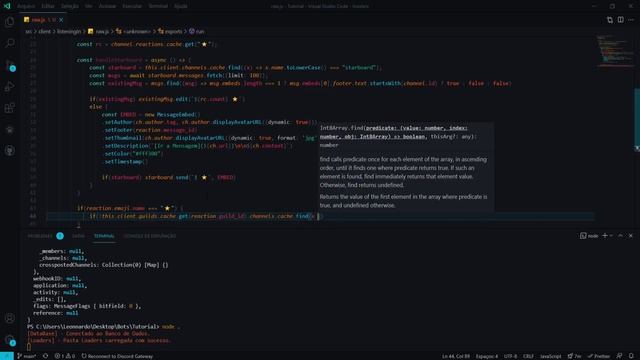Open the Acessar menu
The height and width of the screenshot is (360, 640).
point(107,6)
